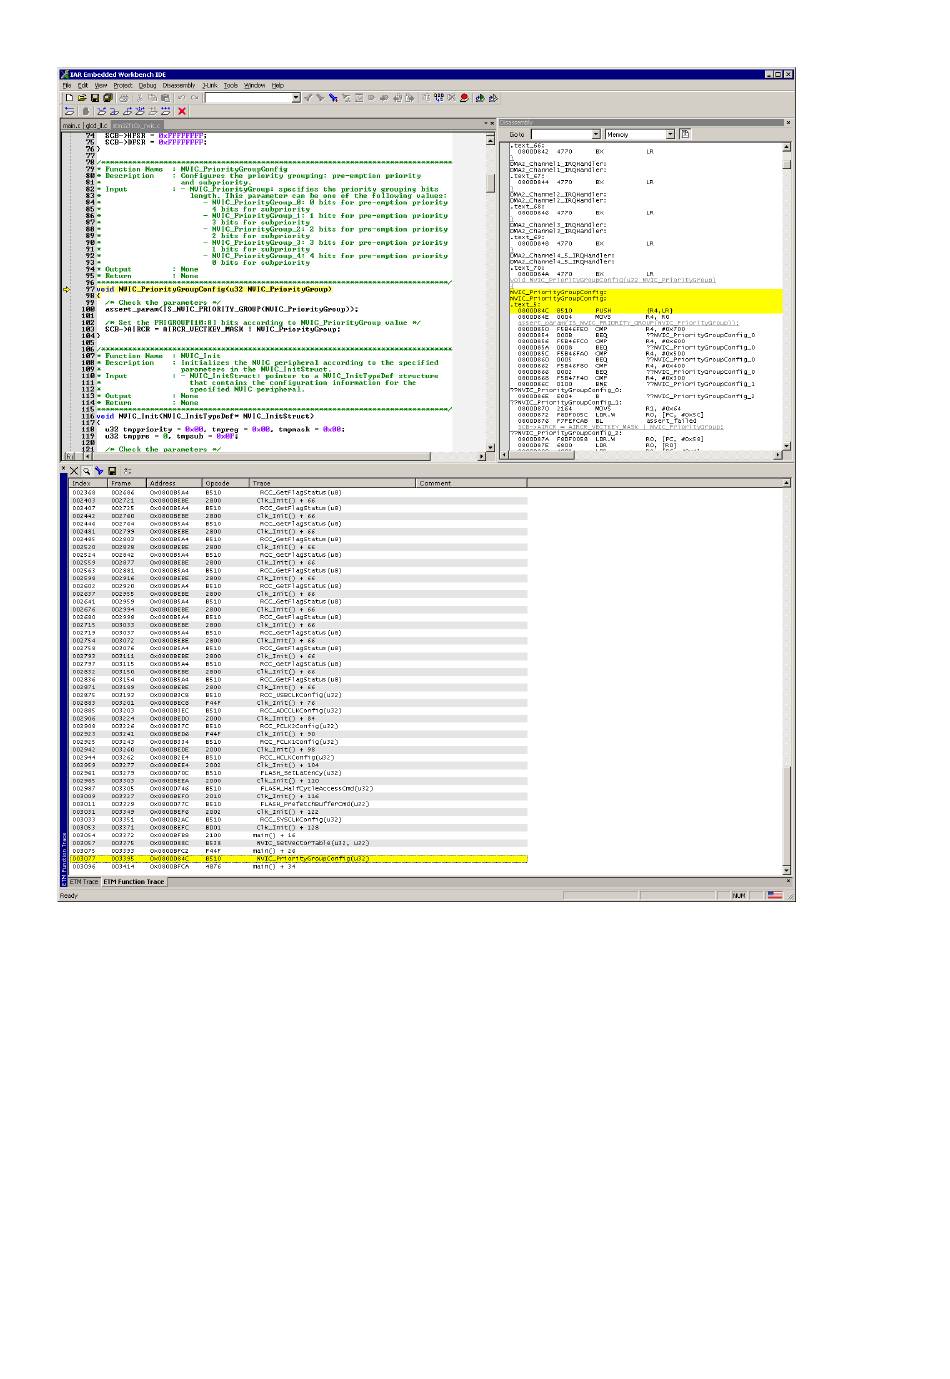Open the Go to address dropdown
950x1379 pixels.
[596, 134]
